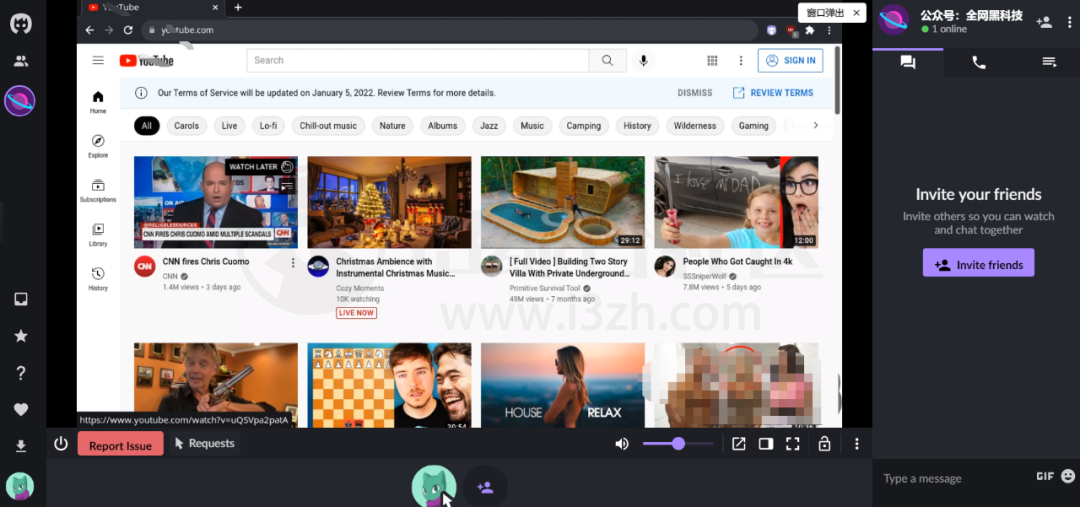1080x507 pixels.
Task: Select the Camping filter chip
Action: 583,126
